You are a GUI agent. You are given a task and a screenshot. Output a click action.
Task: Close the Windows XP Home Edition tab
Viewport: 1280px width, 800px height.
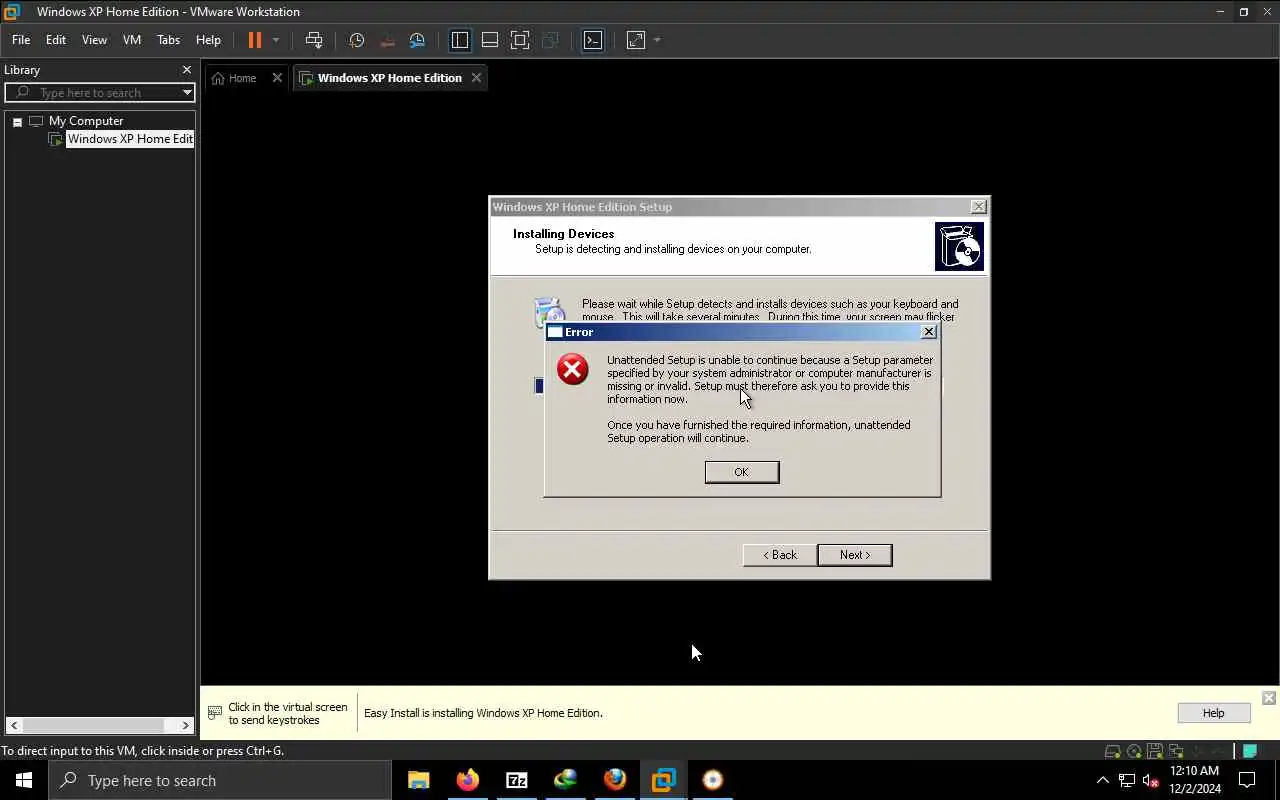476,78
